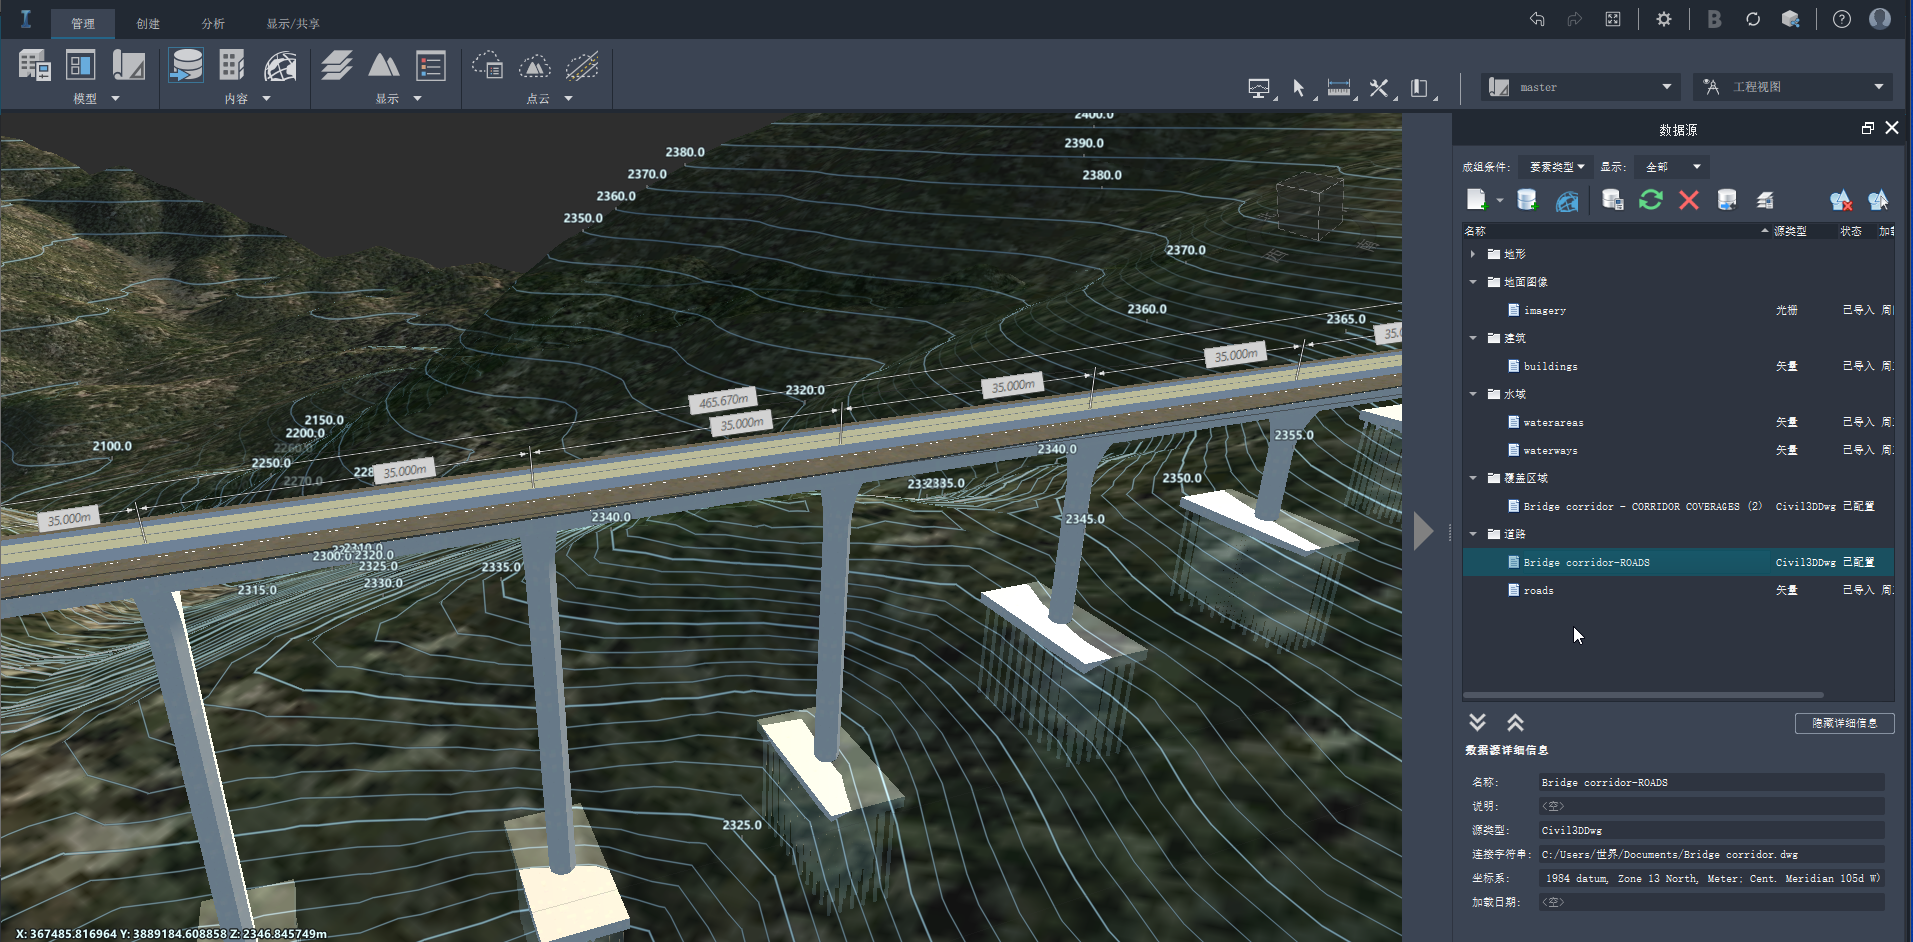Screen dimensions: 1913x942
Task: Collapse the 覆盖区域 folder
Action: click(1473, 478)
